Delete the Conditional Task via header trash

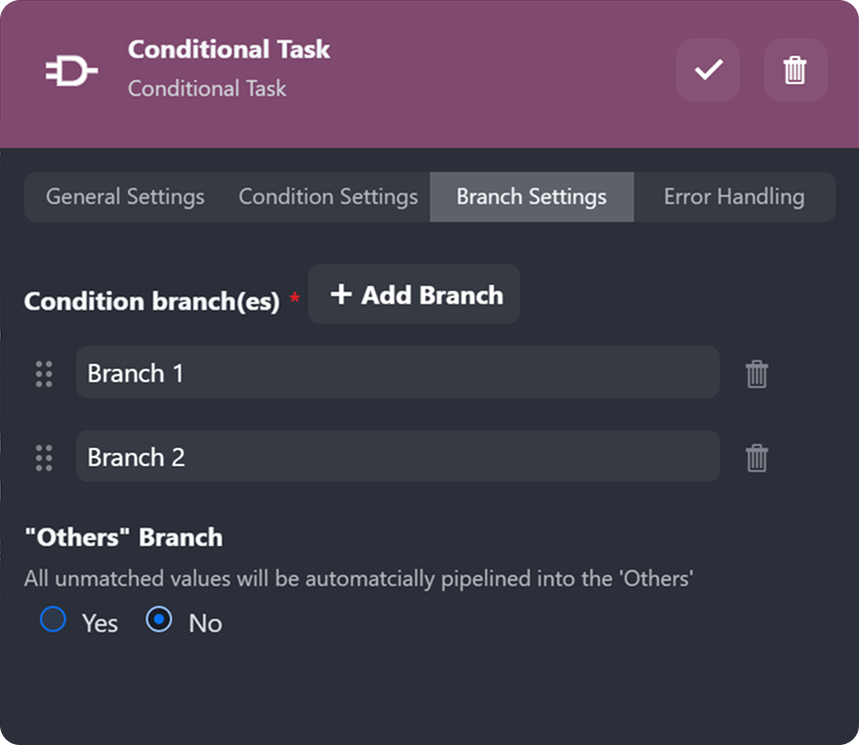click(x=795, y=70)
